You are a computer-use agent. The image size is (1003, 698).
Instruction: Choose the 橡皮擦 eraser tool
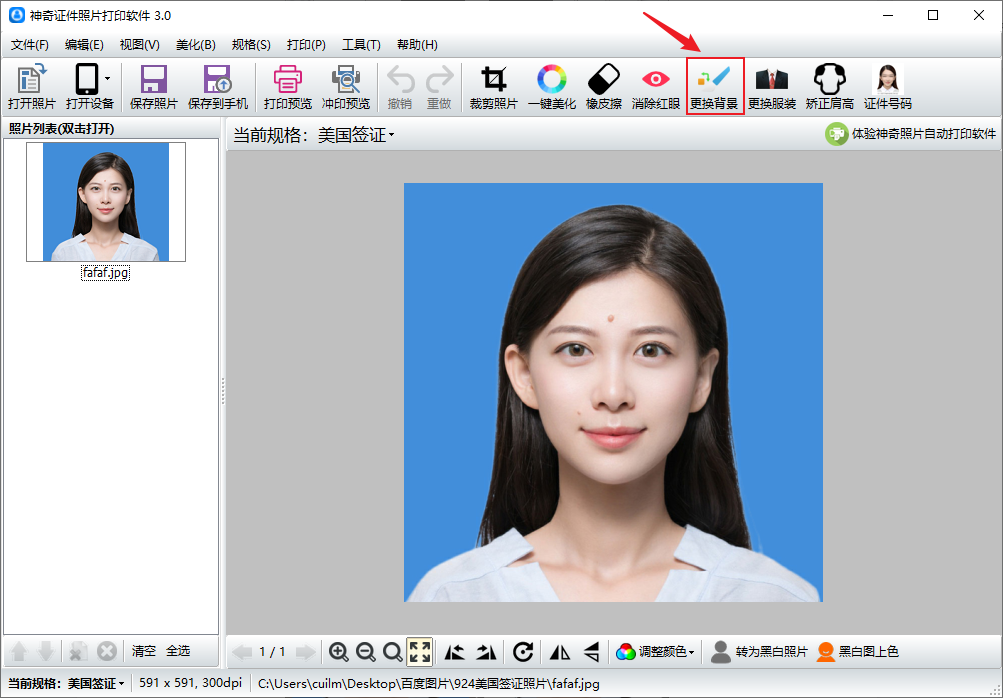click(603, 86)
